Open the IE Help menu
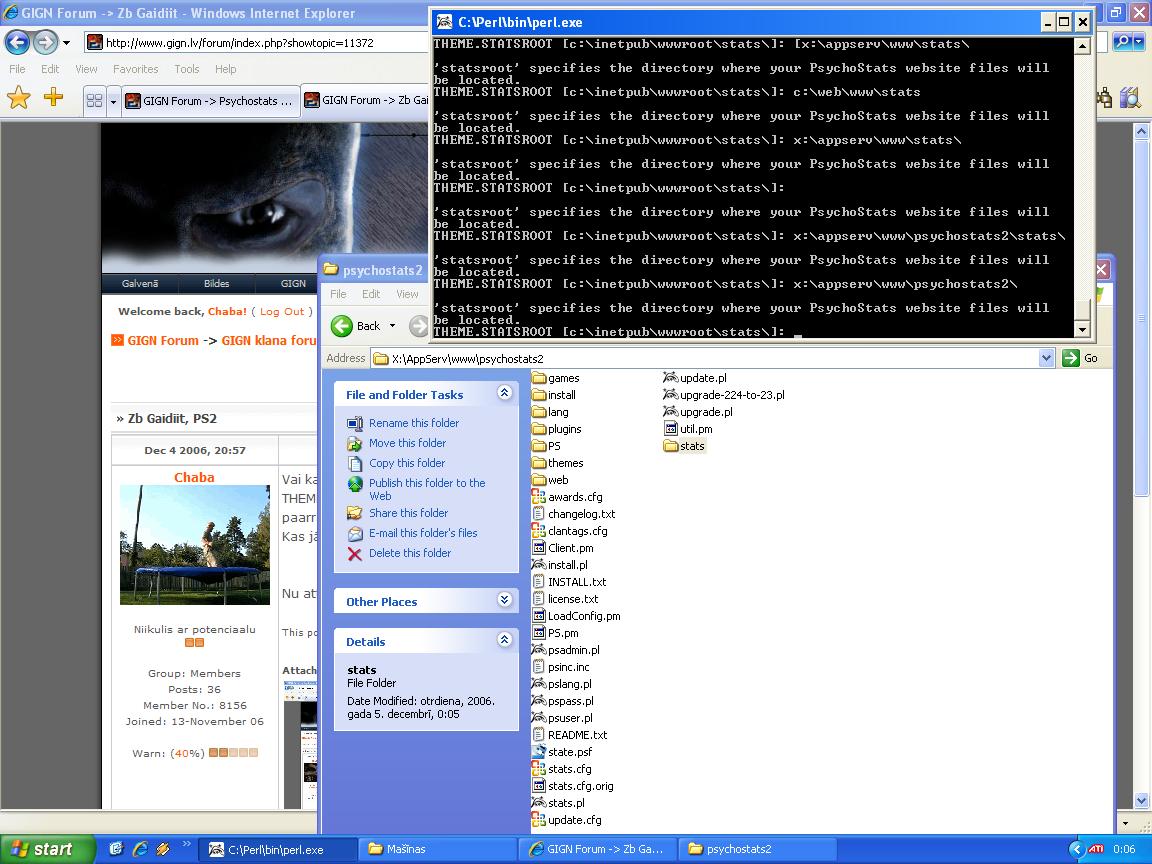This screenshot has width=1152, height=864. (x=226, y=68)
